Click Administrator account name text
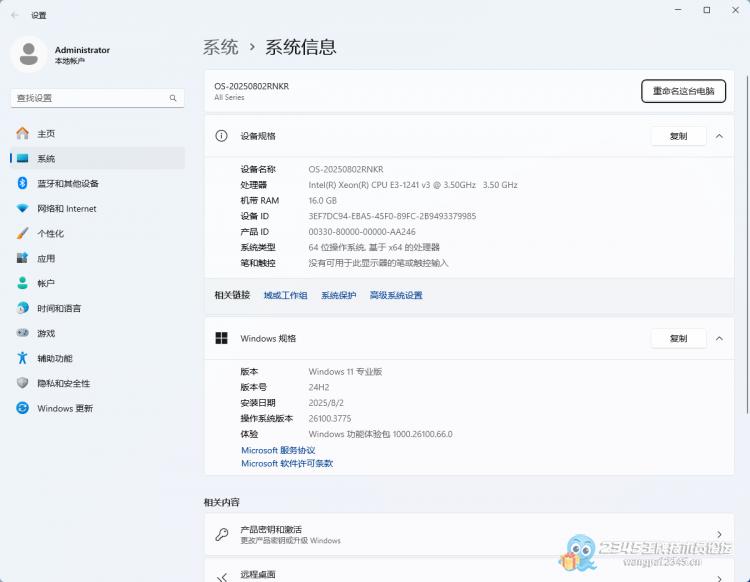 [x=82, y=50]
